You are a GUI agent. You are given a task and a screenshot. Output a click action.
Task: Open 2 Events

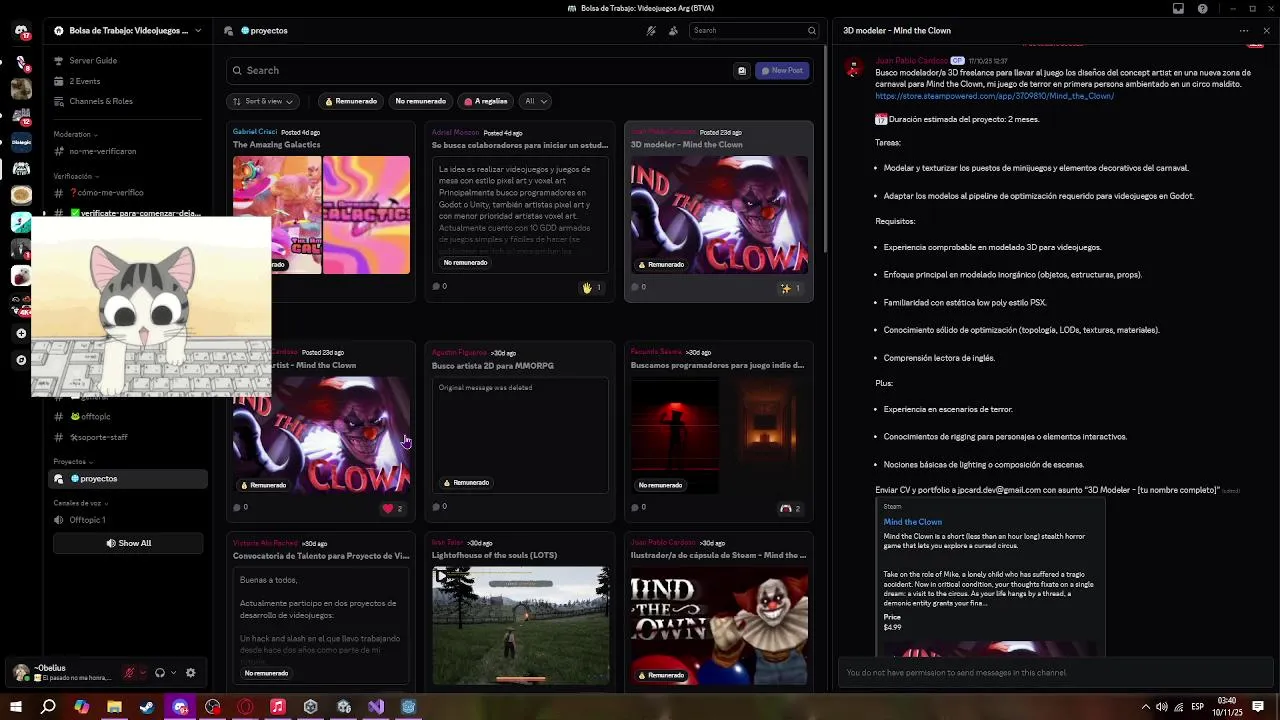tap(85, 81)
